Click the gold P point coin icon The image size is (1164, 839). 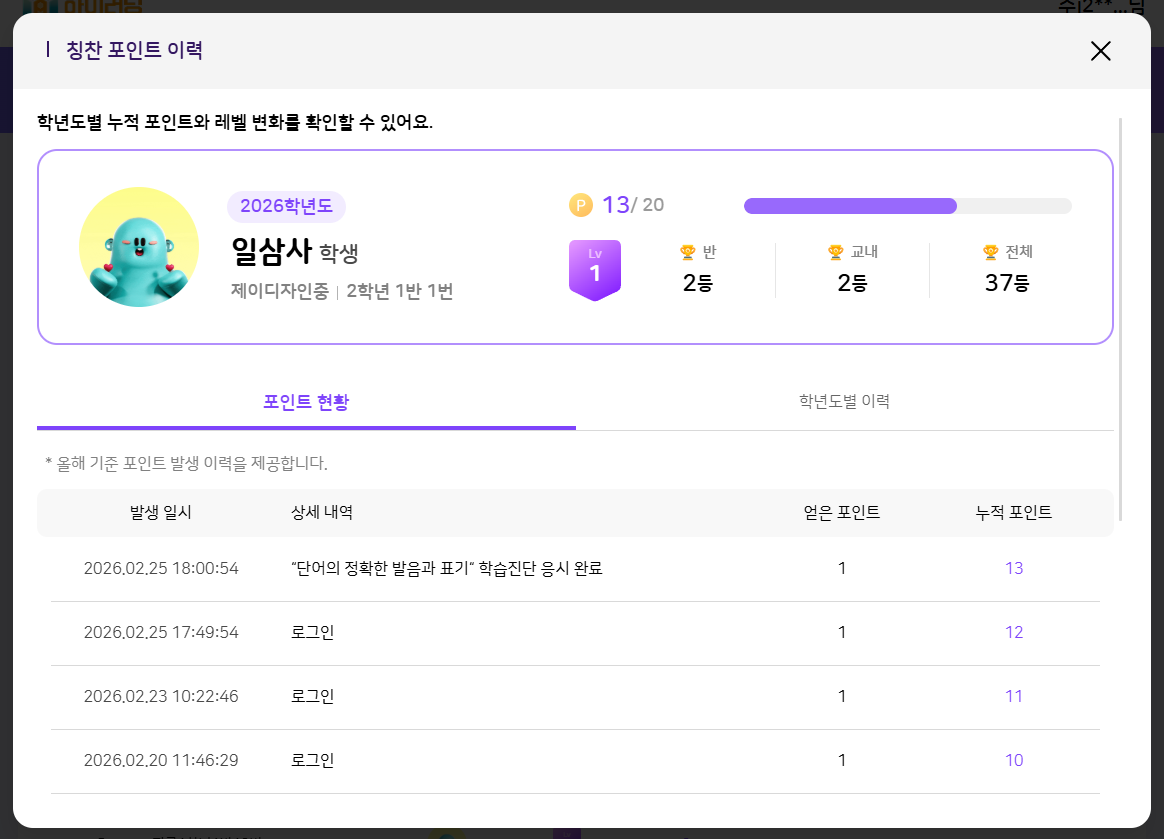click(x=581, y=205)
